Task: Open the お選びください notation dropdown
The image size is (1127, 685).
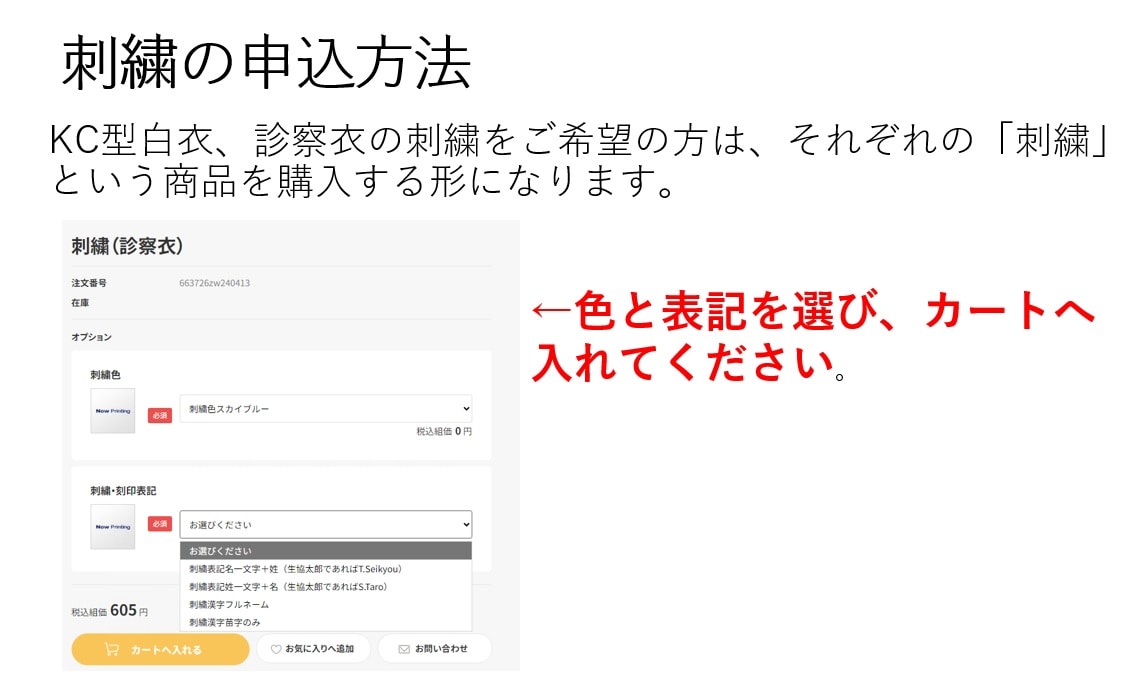Action: click(x=325, y=524)
